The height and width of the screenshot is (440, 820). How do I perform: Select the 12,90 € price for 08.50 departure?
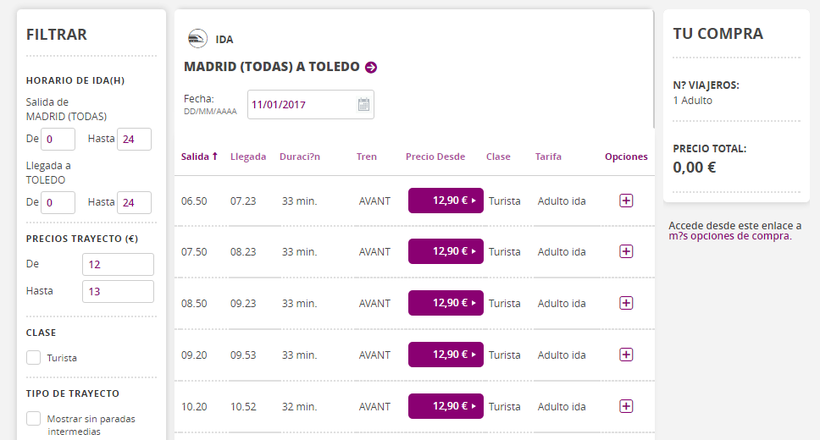(x=445, y=303)
